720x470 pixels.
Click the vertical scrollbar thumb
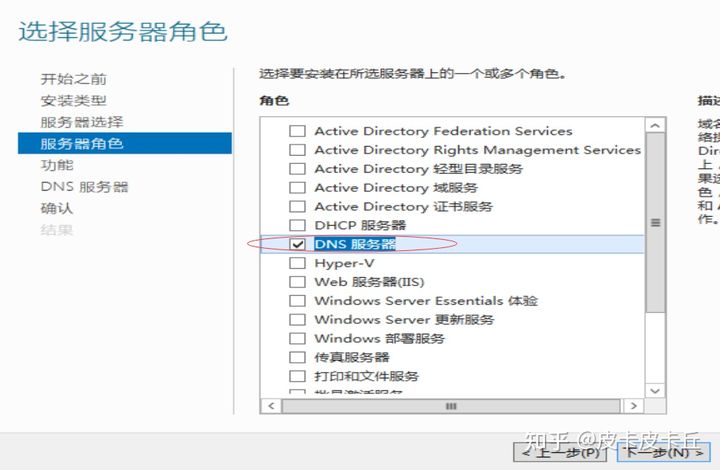[x=655, y=222]
